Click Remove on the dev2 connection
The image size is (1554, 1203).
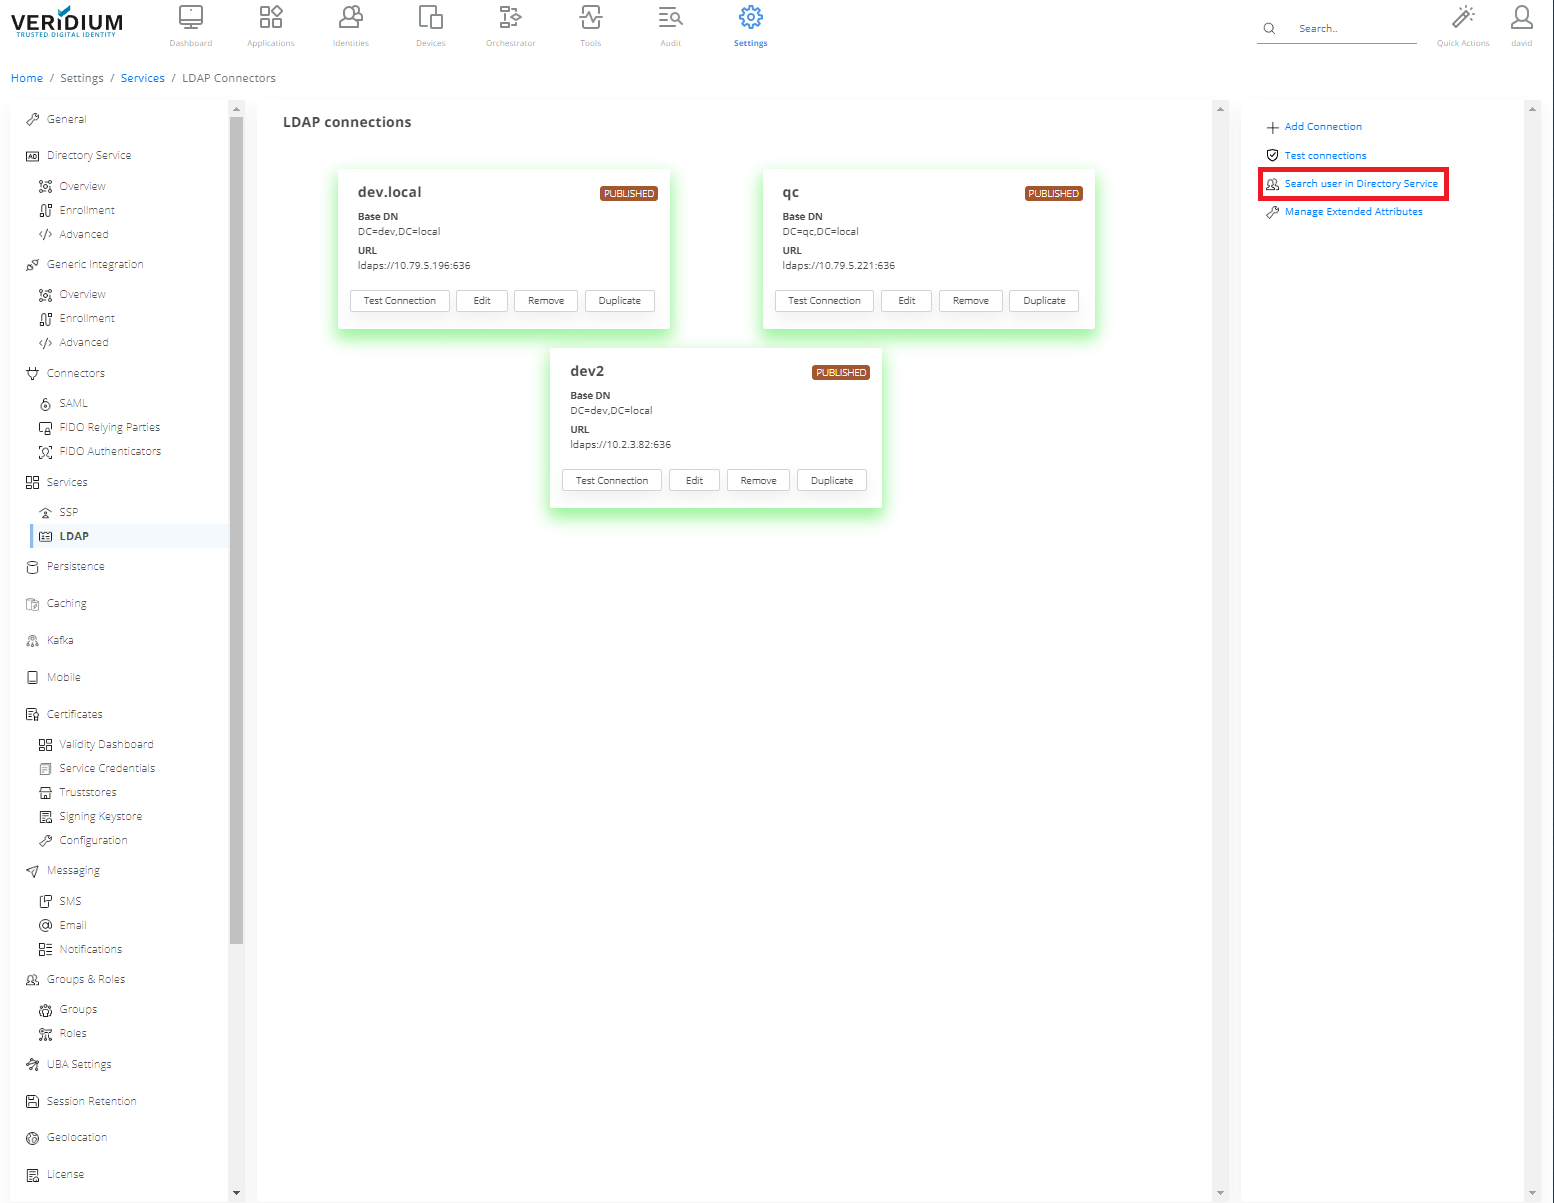click(758, 481)
